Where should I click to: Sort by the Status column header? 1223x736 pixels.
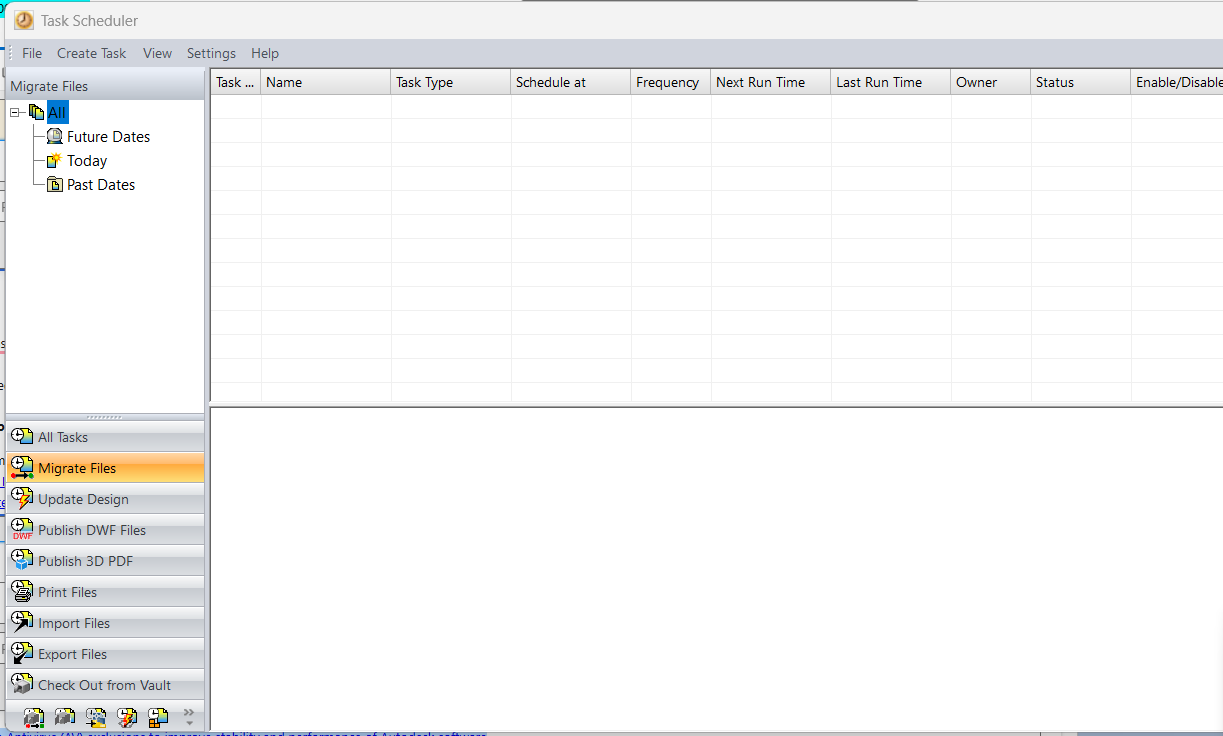1081,82
